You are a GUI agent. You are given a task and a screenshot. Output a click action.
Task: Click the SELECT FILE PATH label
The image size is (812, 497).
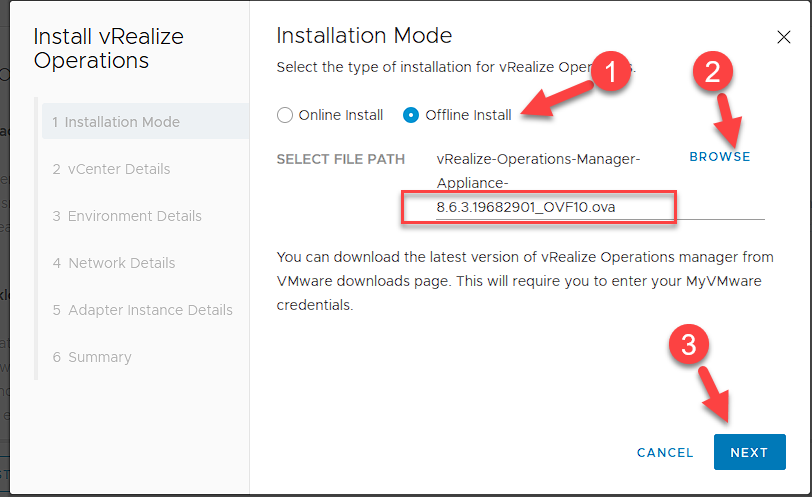point(341,159)
